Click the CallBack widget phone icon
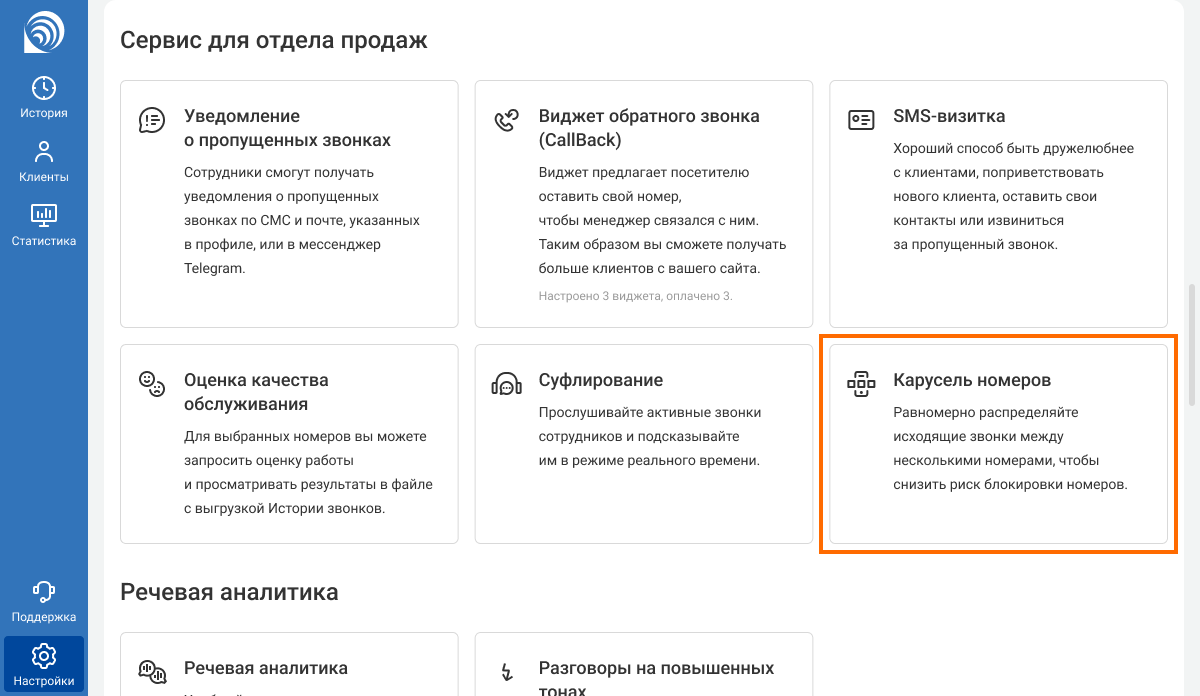 pos(507,121)
